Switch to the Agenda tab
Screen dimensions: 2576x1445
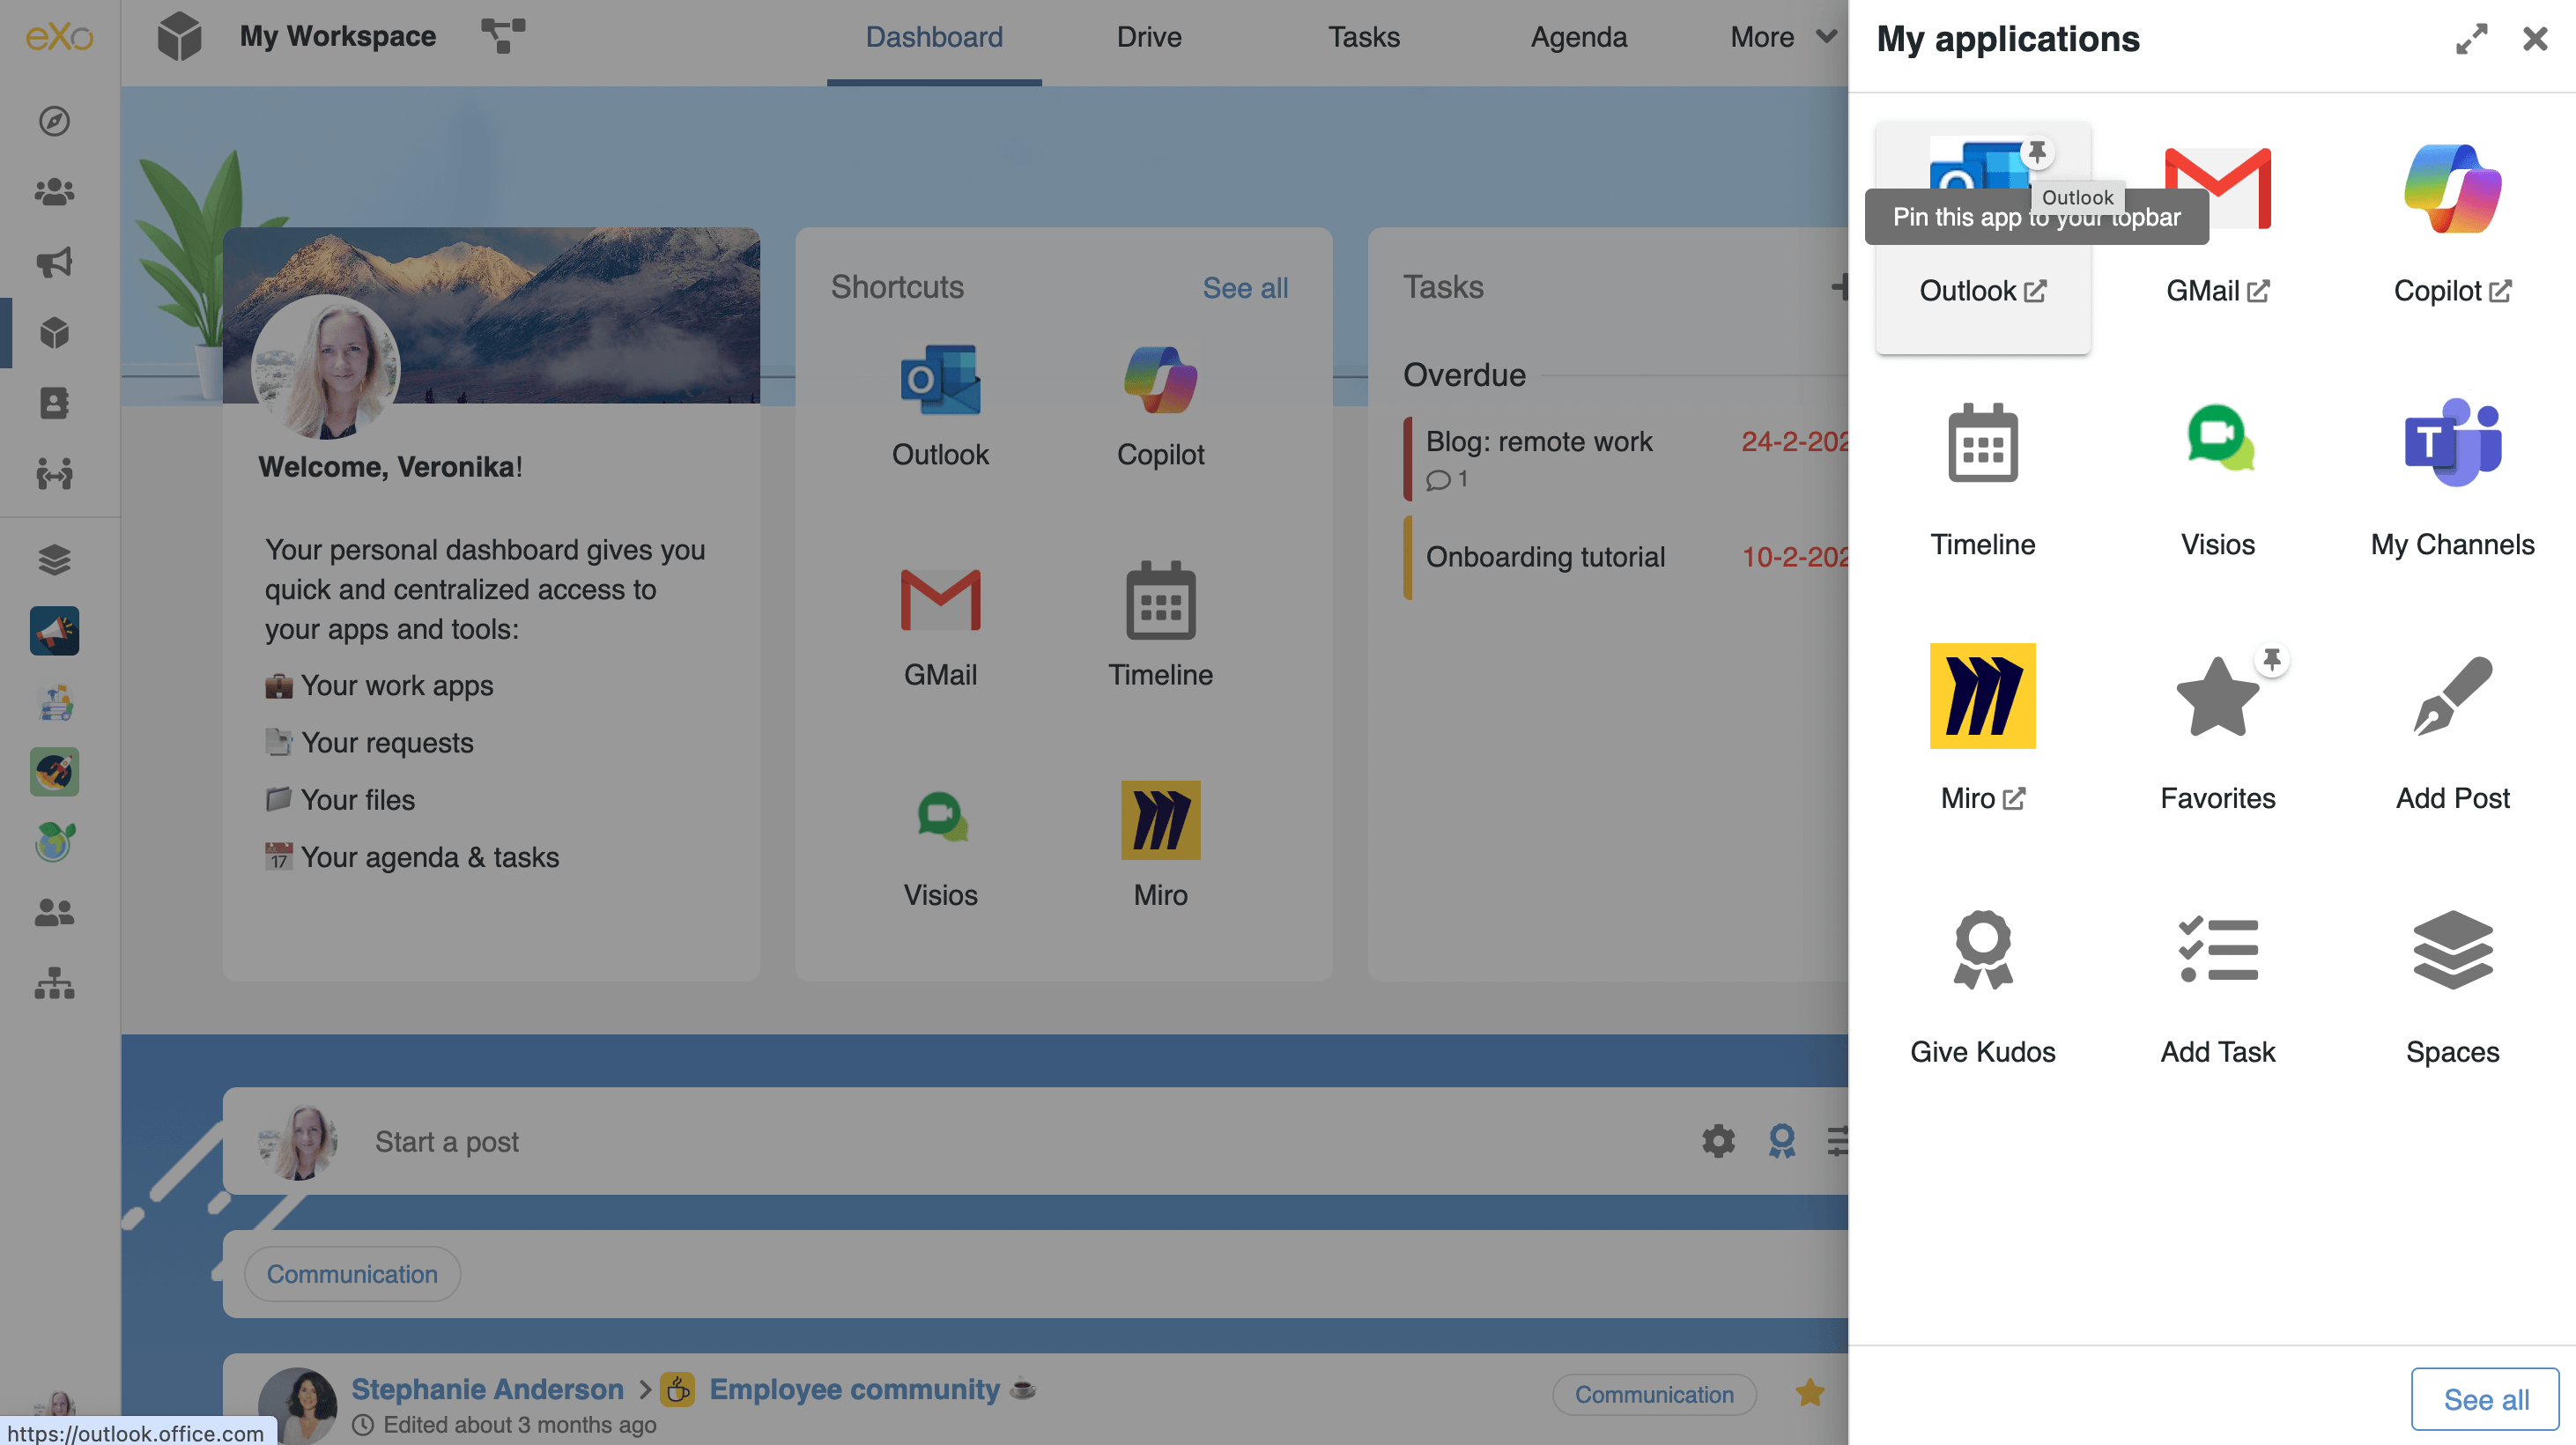point(1578,37)
